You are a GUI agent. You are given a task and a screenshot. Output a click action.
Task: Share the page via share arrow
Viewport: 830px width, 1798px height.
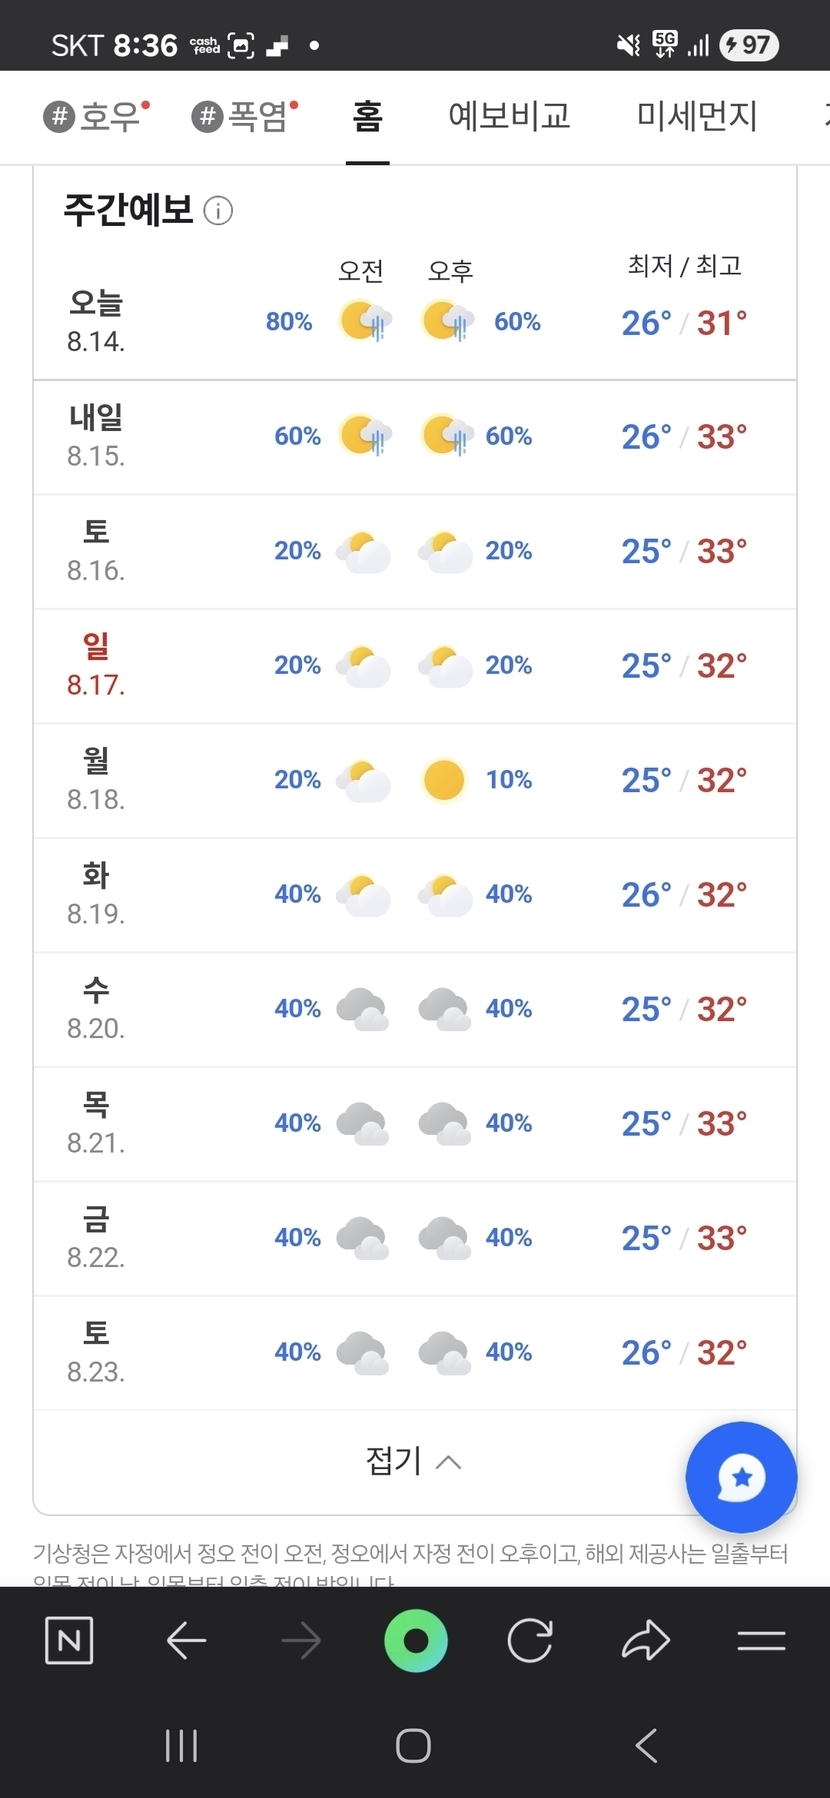point(646,1640)
